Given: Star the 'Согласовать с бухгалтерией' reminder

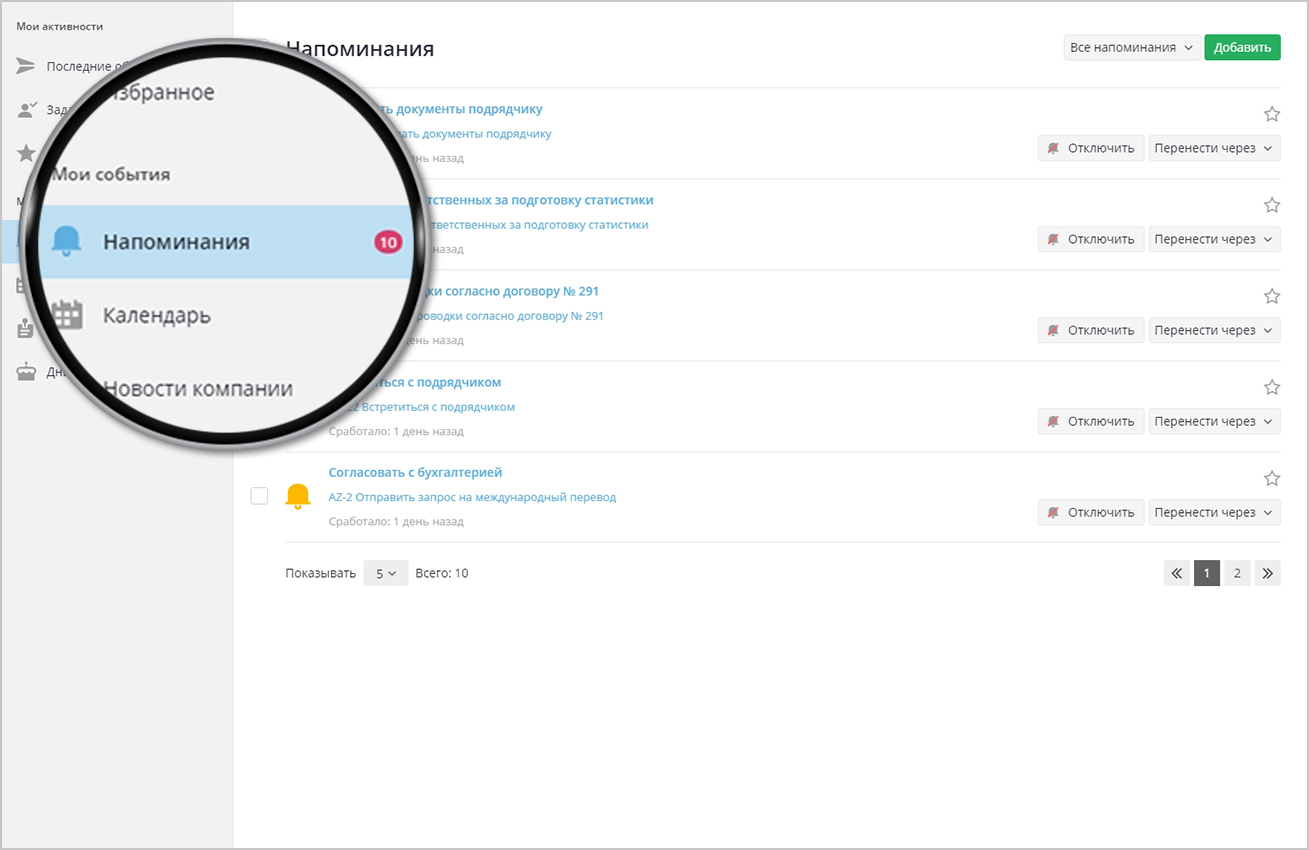Looking at the screenshot, I should pos(1272,478).
